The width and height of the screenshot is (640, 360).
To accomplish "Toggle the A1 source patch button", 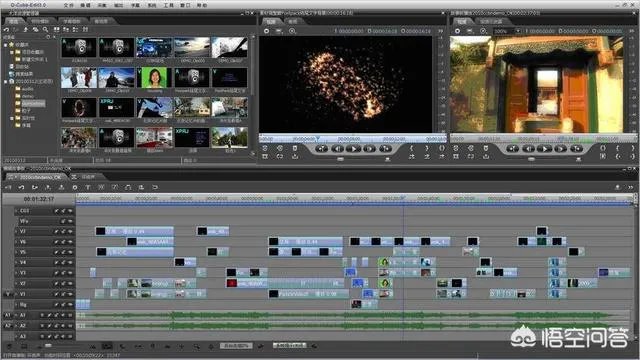I will pyautogui.click(x=7, y=315).
